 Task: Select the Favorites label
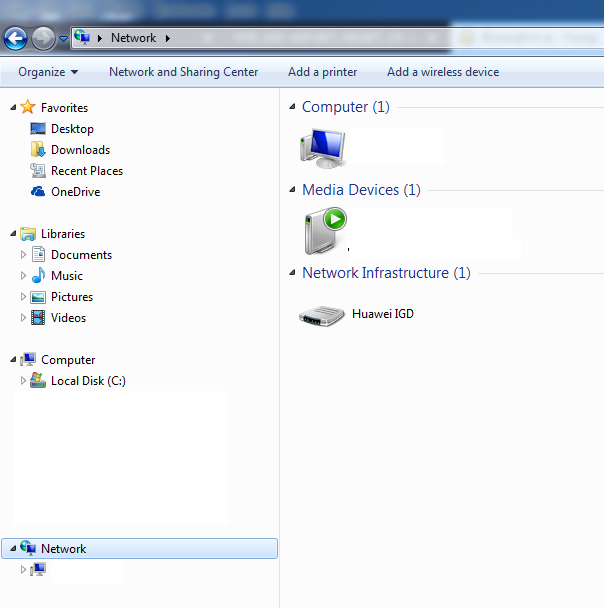tap(64, 108)
